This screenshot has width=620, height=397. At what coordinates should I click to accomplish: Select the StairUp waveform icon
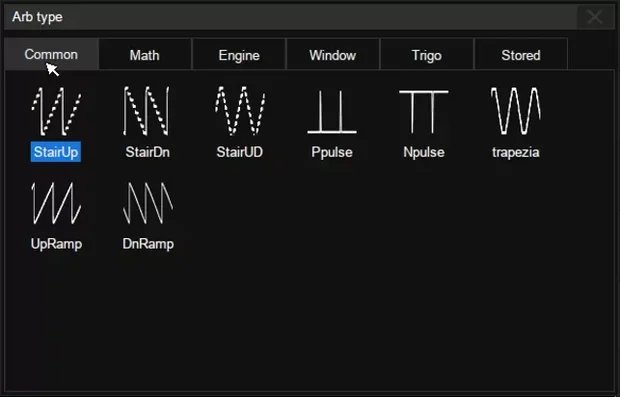pos(56,111)
